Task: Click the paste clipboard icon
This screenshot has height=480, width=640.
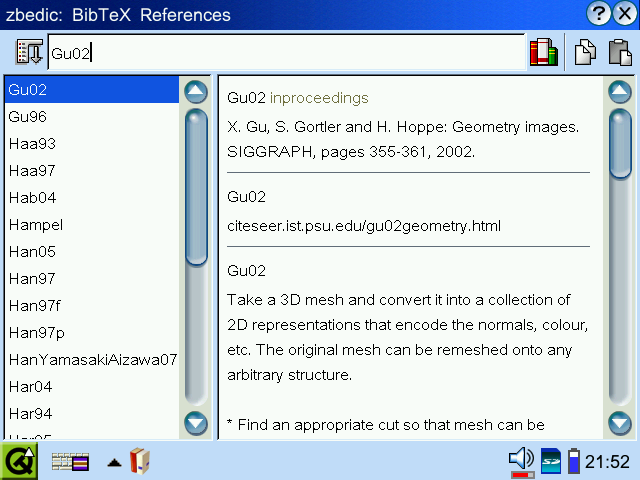Action: 619,53
